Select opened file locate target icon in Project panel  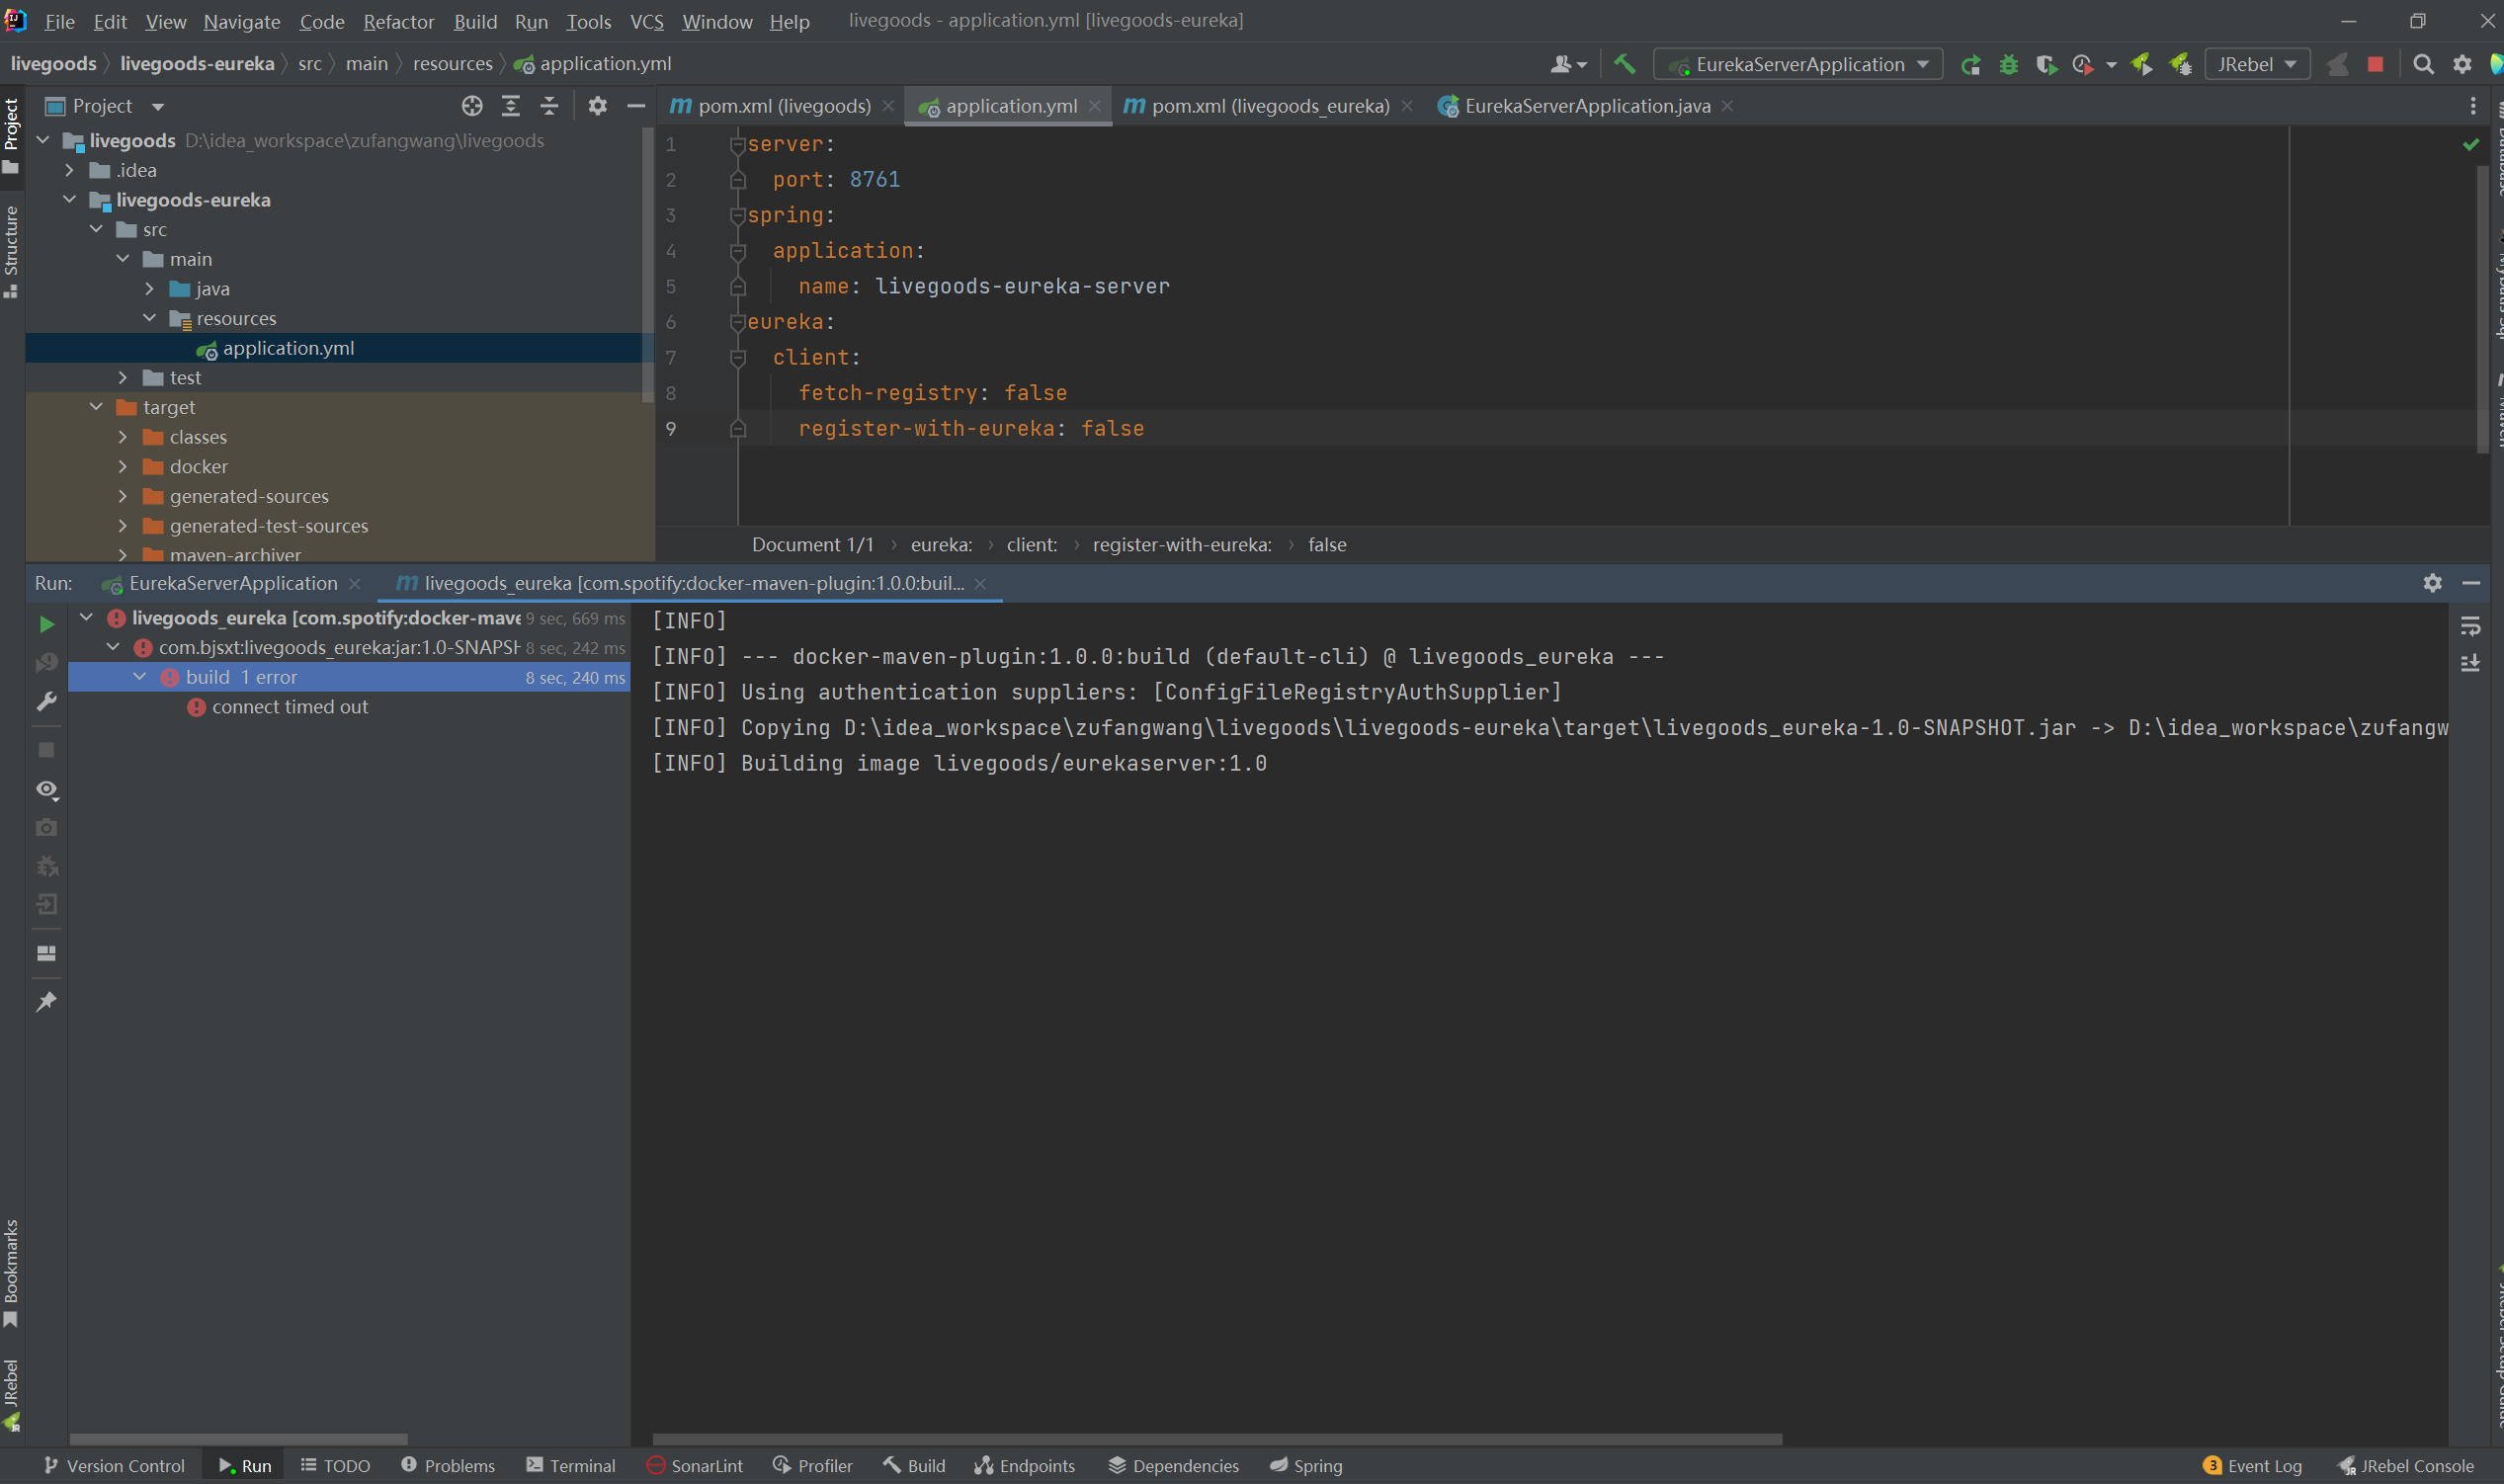[x=472, y=106]
